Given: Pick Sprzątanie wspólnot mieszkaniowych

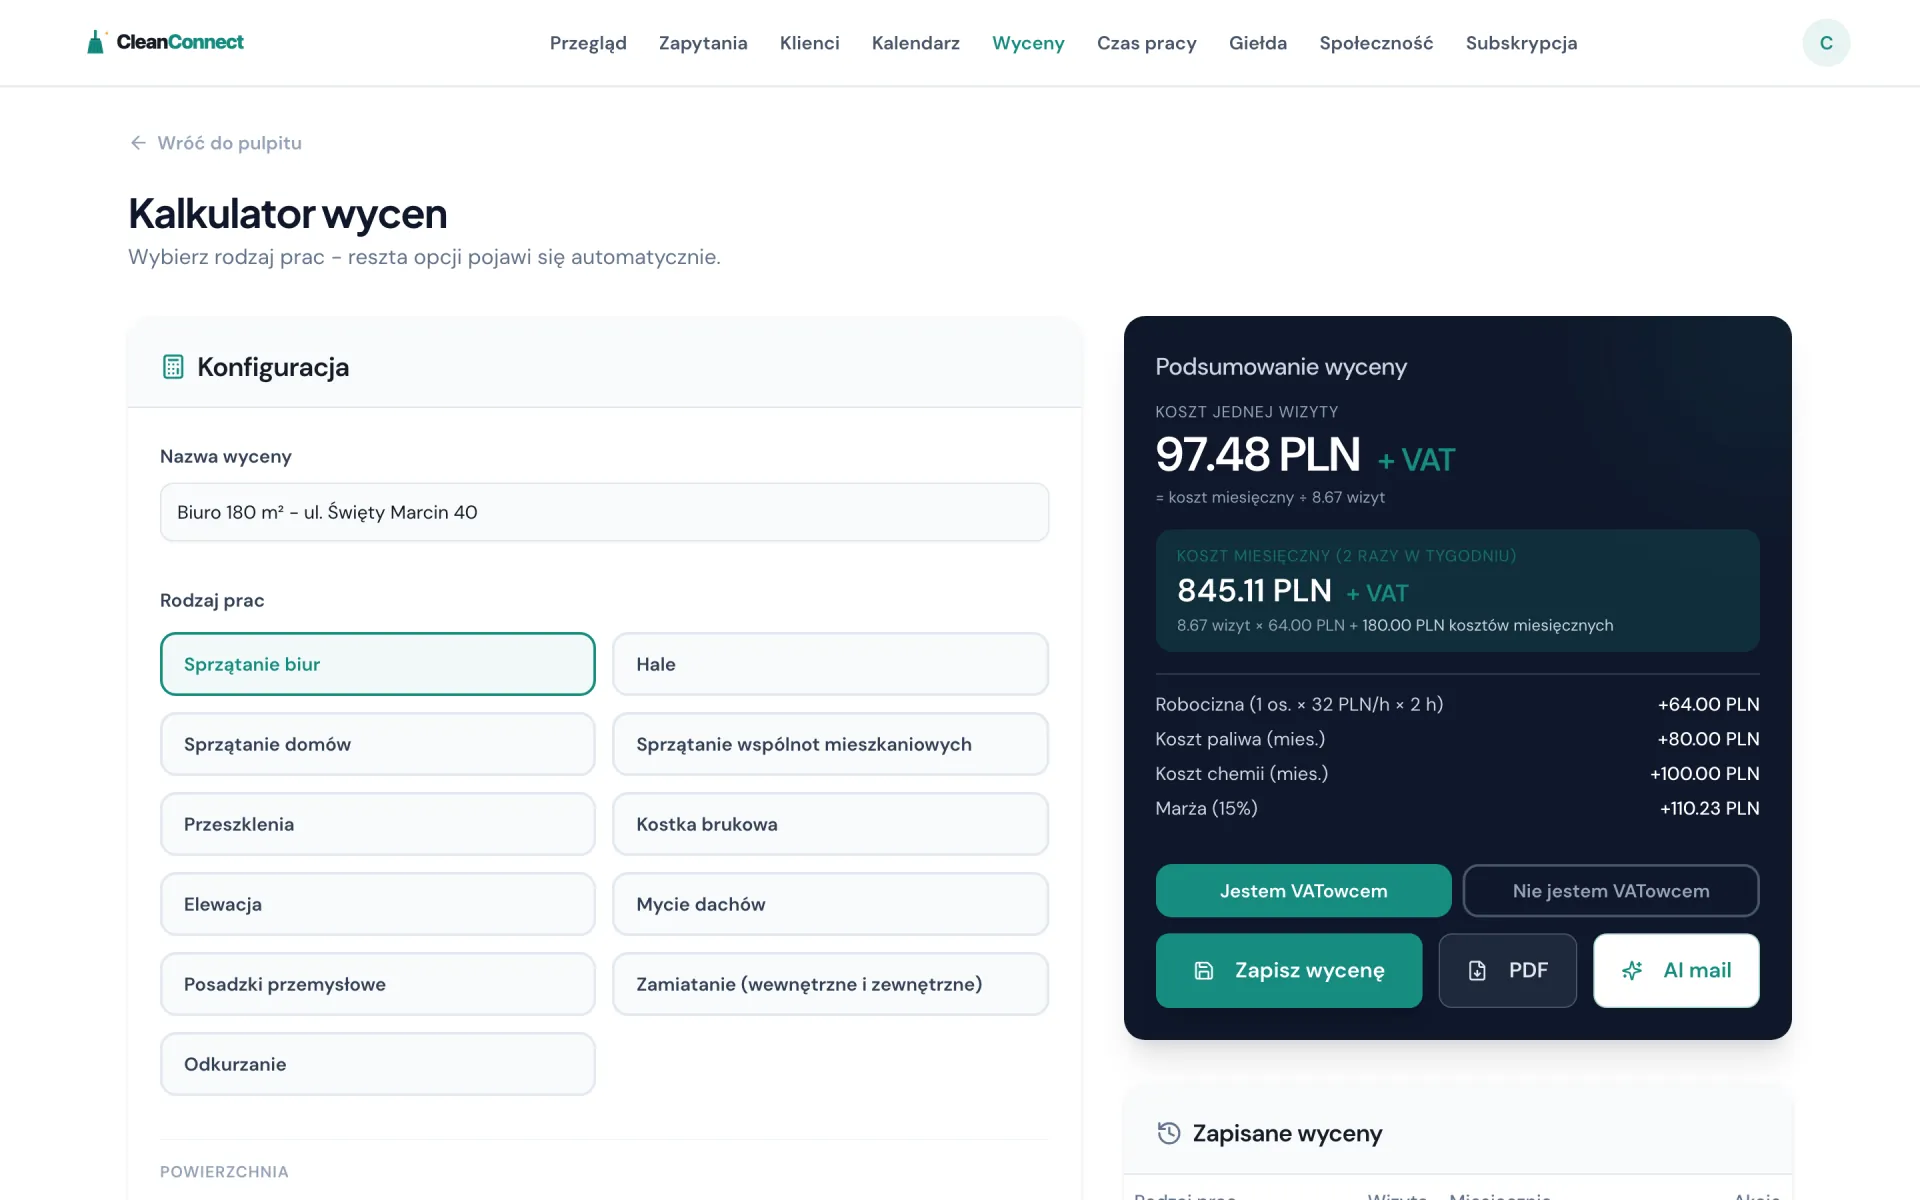Looking at the screenshot, I should click(x=830, y=744).
